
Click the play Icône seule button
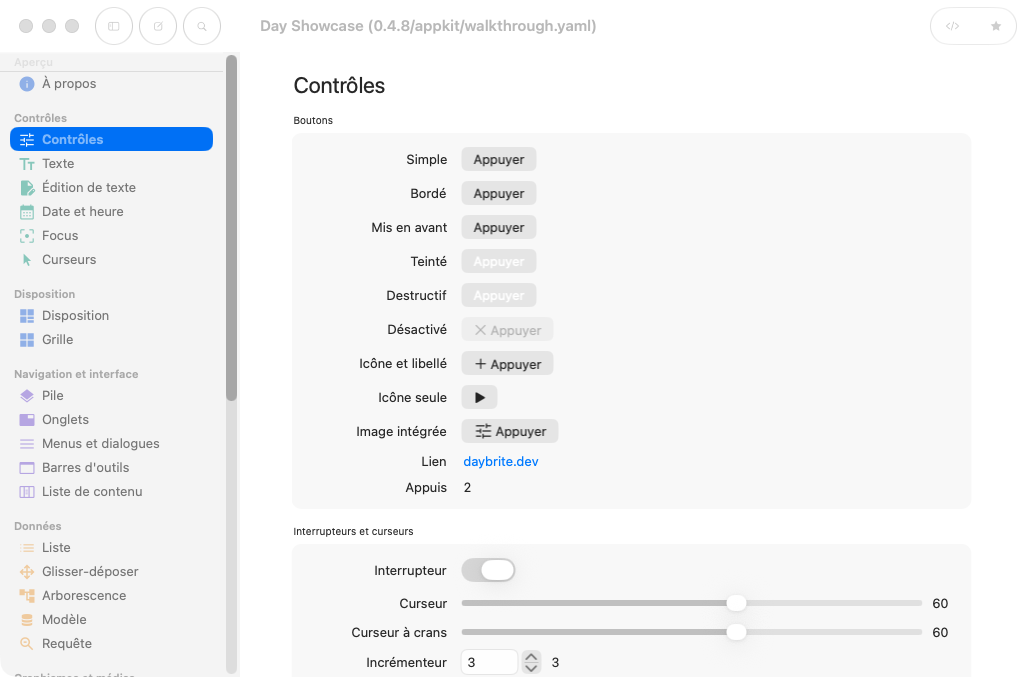pyautogui.click(x=479, y=398)
